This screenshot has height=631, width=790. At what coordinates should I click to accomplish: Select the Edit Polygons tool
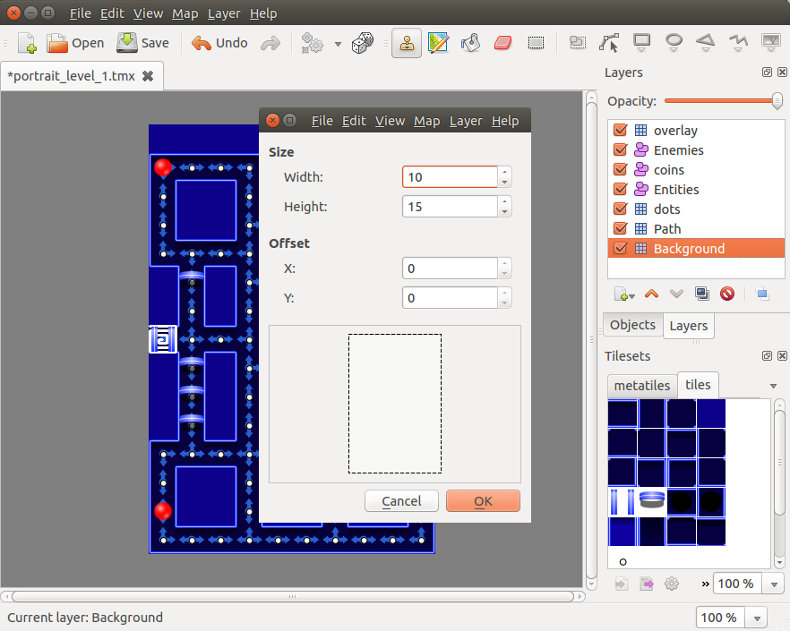coord(609,43)
